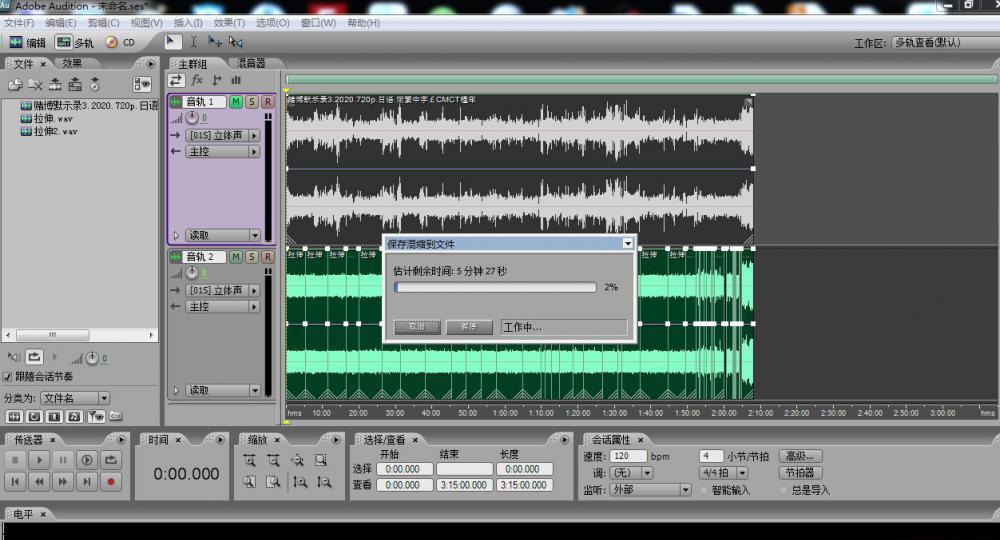Toggle Files panel show options eye icon
The width and height of the screenshot is (1000, 540).
coord(142,84)
